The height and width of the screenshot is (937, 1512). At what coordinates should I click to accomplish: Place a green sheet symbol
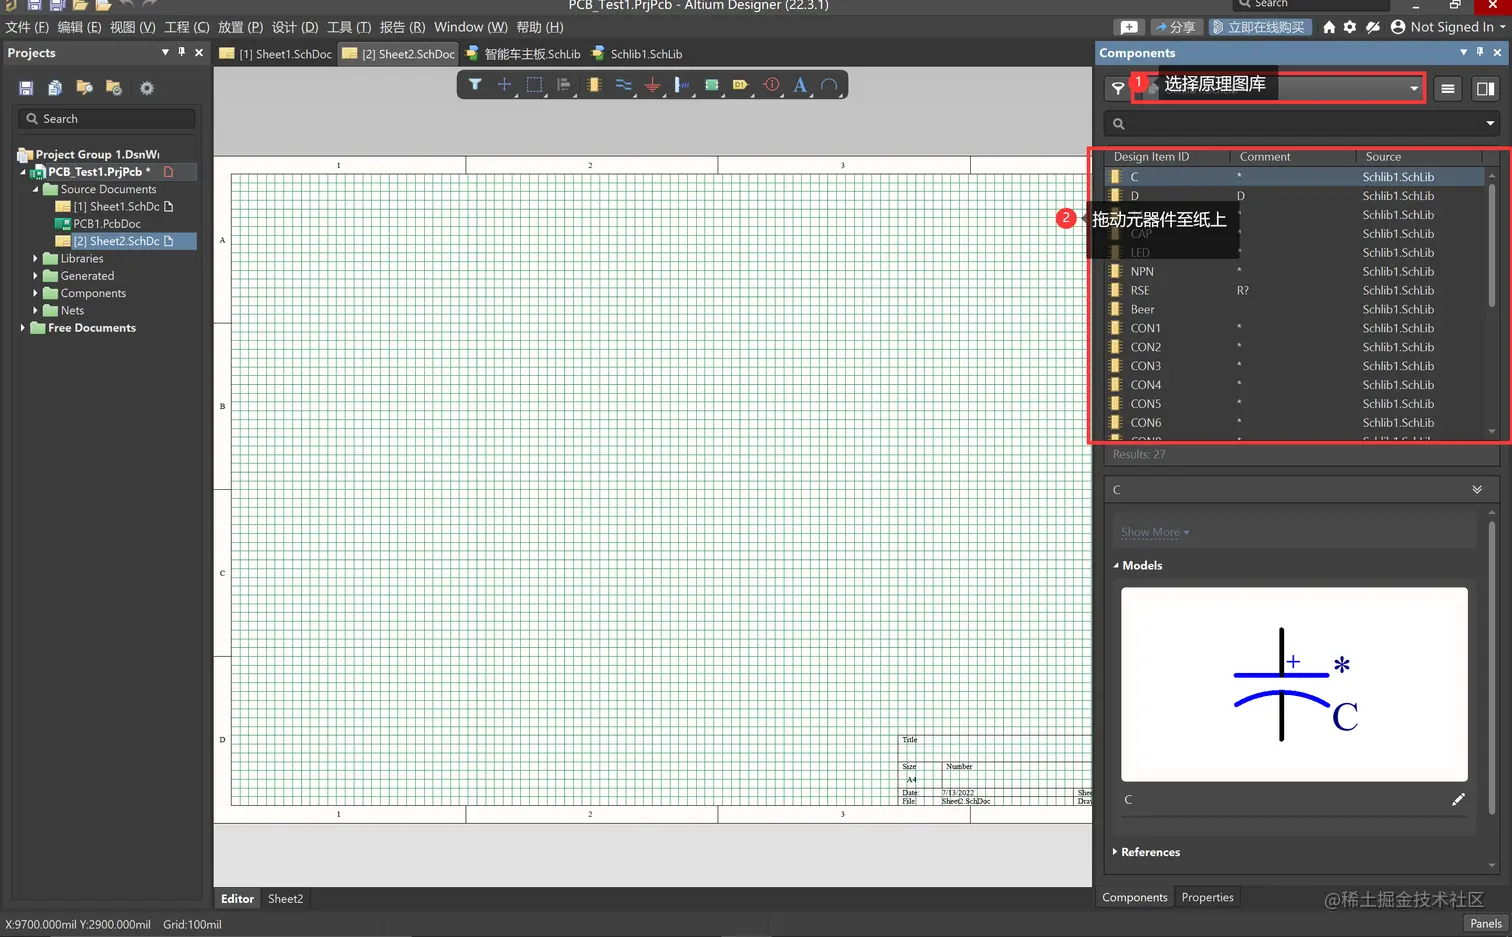pyautogui.click(x=712, y=85)
